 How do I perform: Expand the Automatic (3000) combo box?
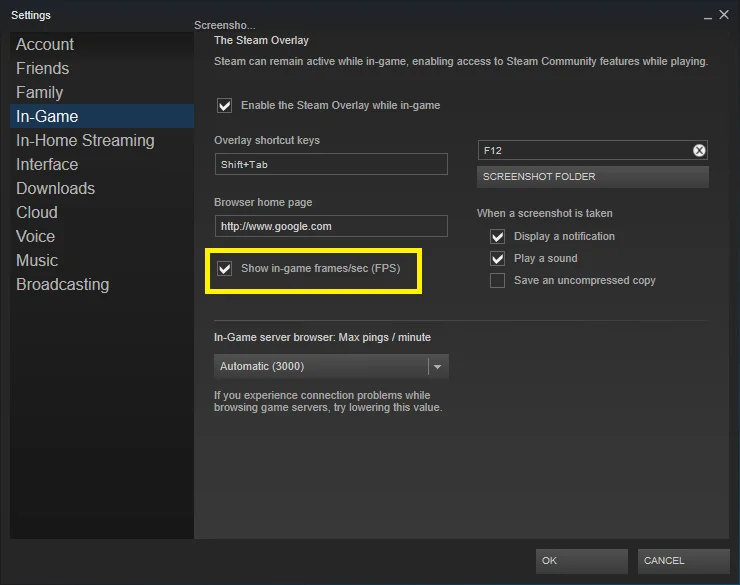point(331,367)
